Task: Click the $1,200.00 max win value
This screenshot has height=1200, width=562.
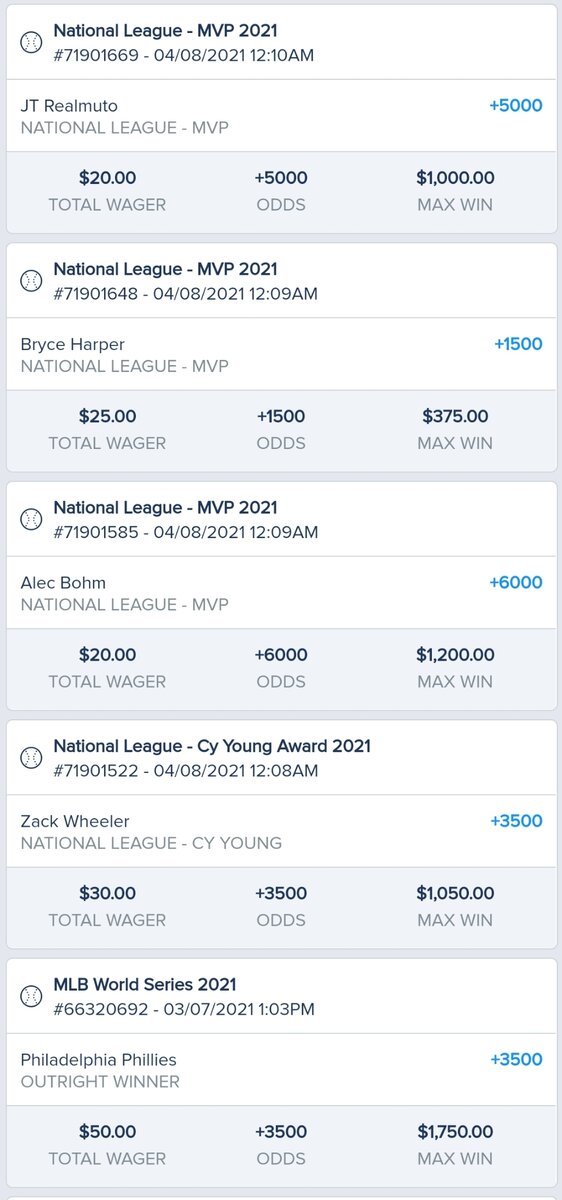Action: click(x=455, y=655)
